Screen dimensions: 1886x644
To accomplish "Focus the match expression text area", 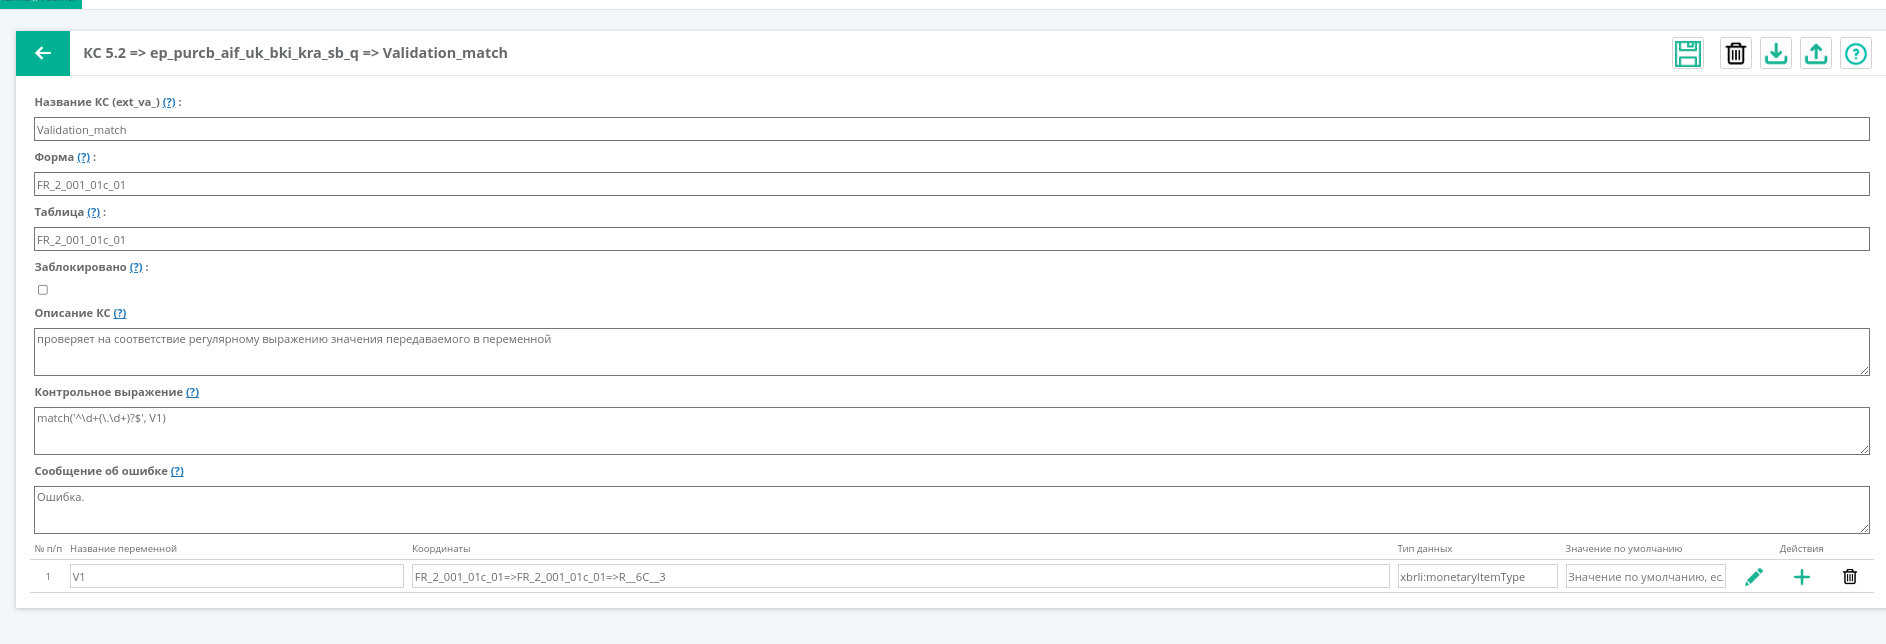I will (x=952, y=431).
